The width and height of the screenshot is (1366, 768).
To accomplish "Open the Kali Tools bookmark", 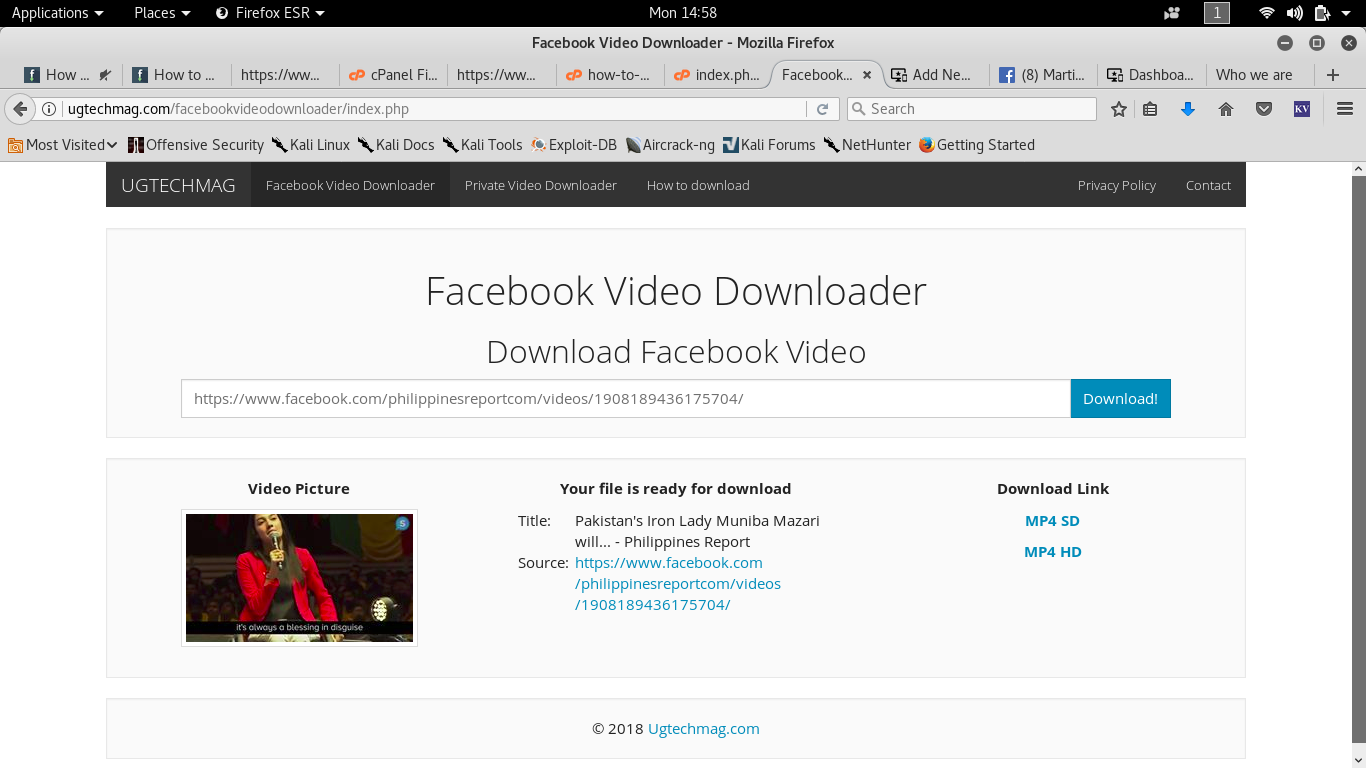I will 483,145.
